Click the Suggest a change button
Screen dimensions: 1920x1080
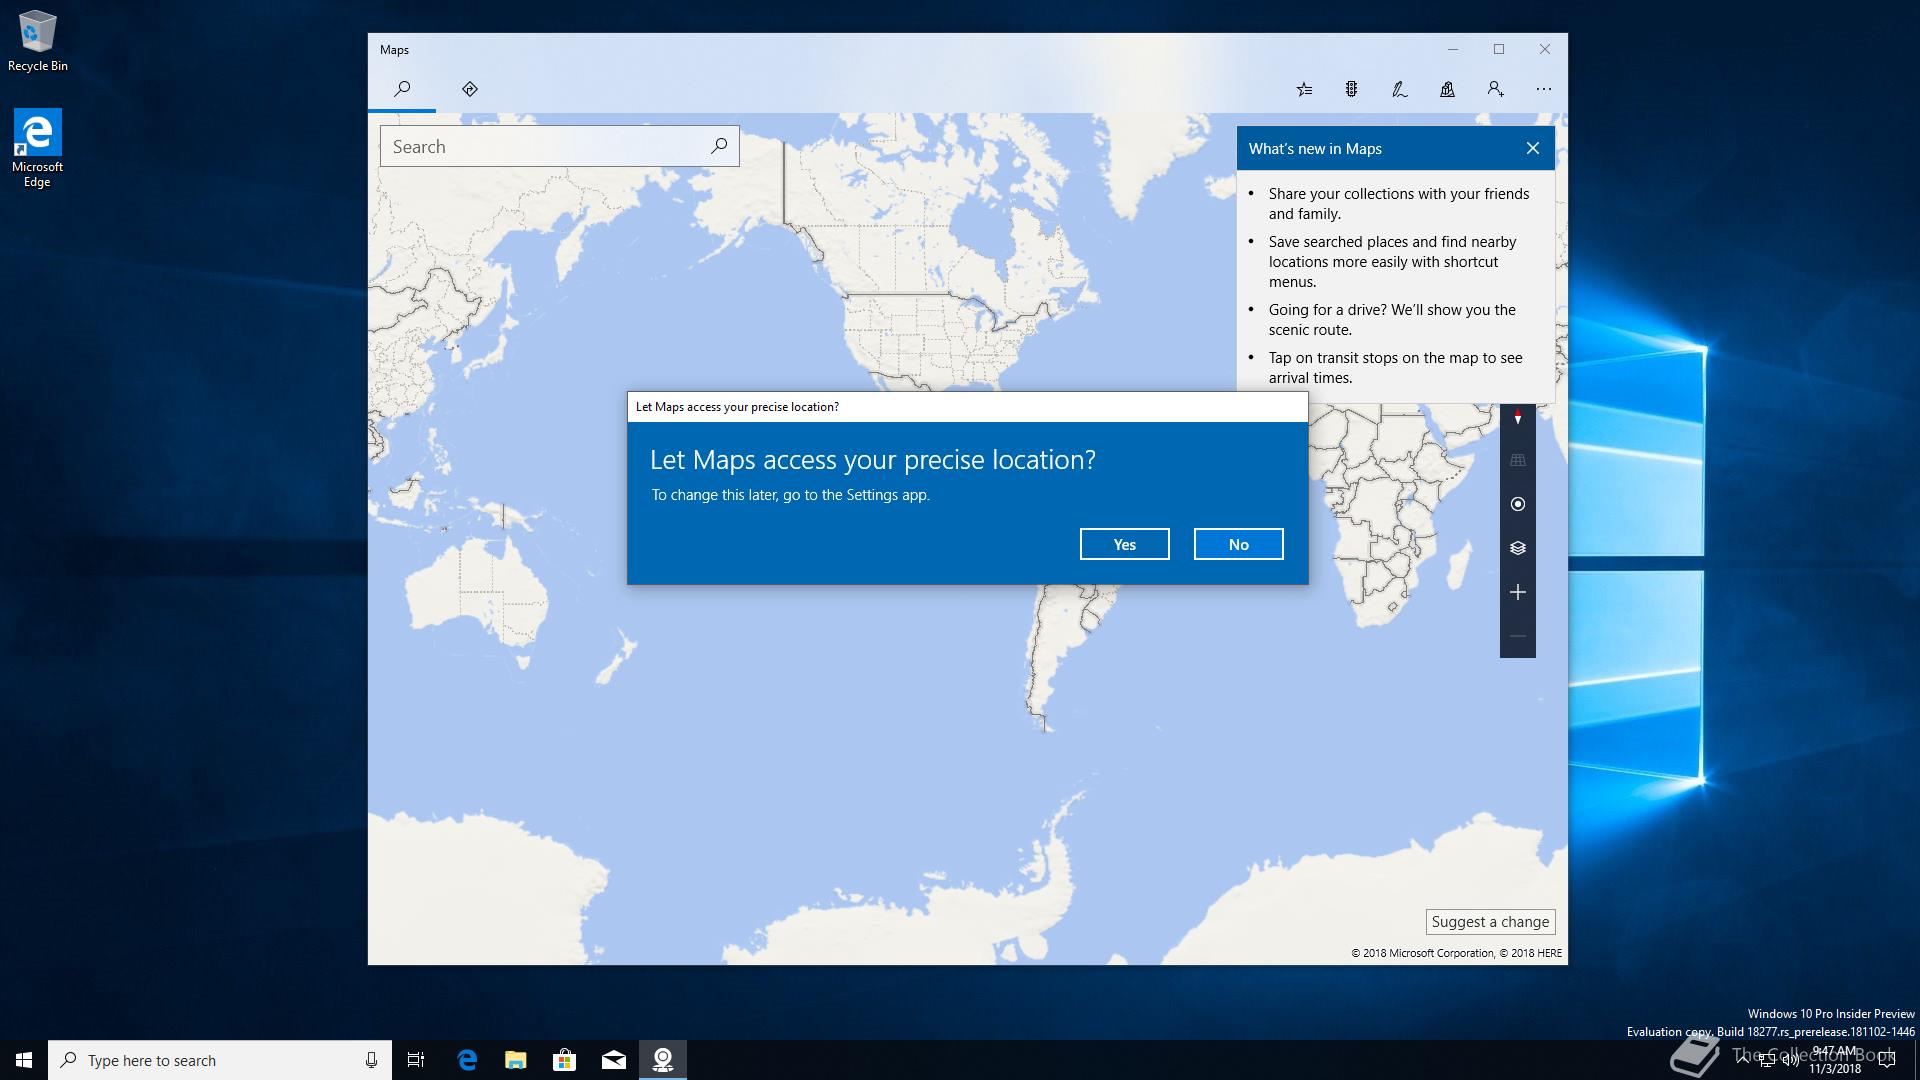coord(1490,922)
